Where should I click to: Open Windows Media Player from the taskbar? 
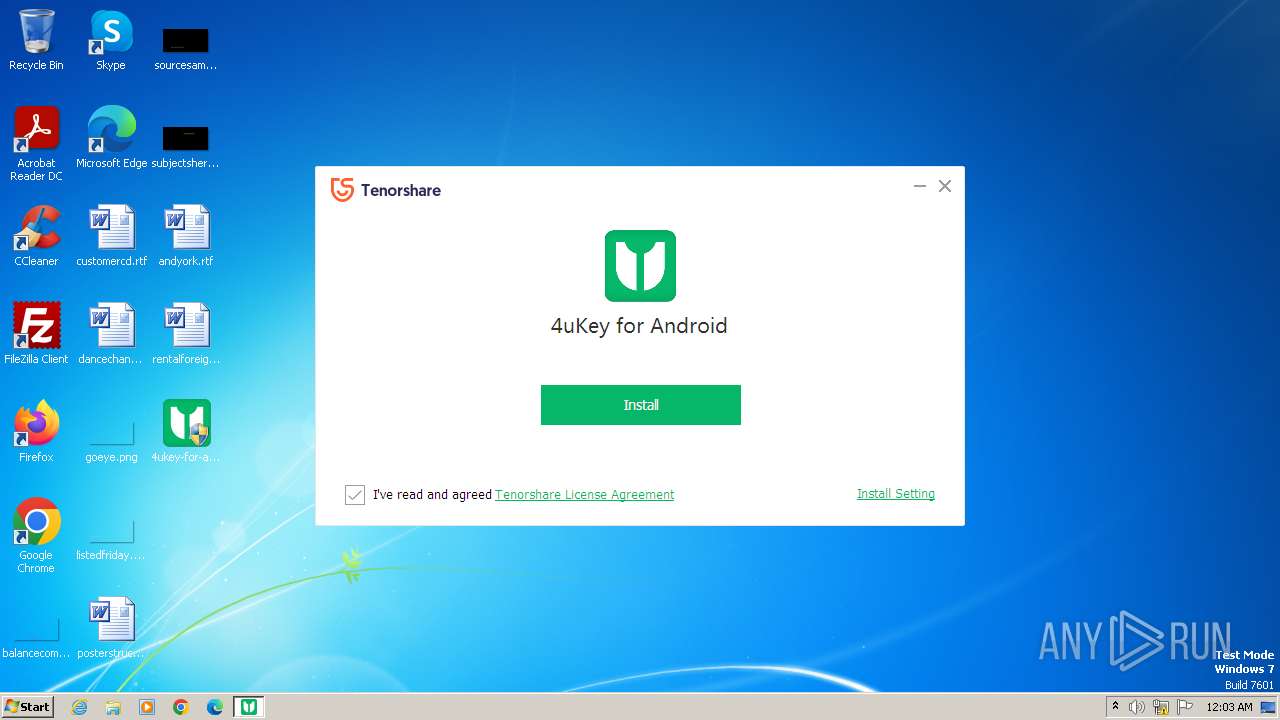pyautogui.click(x=147, y=707)
